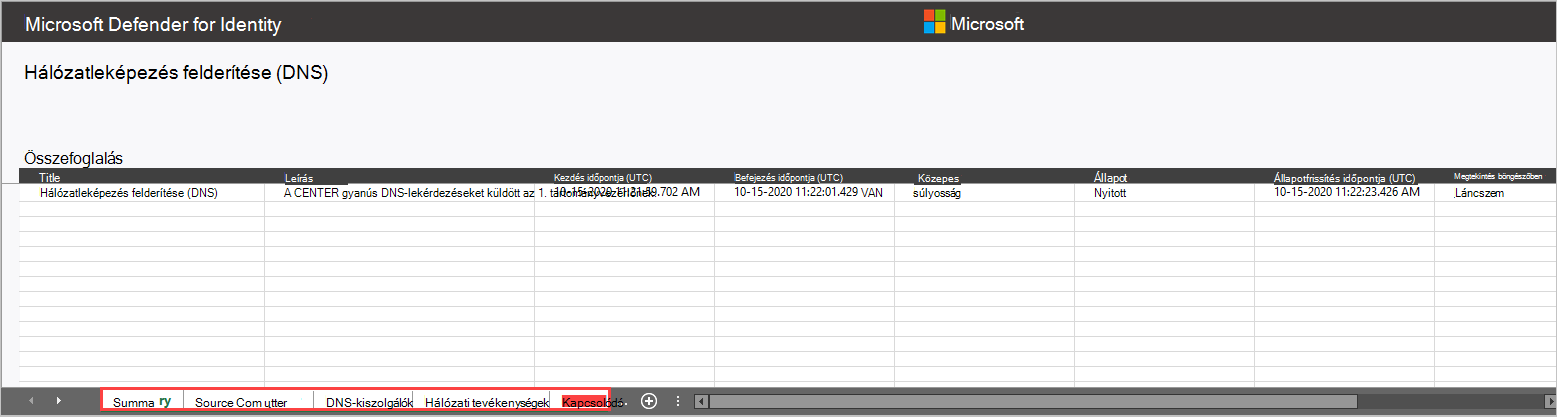Click the title cell Hálózatleképezés felderítése (DNS) in table
Viewport: 1557px width, 417px height.
pos(128,193)
